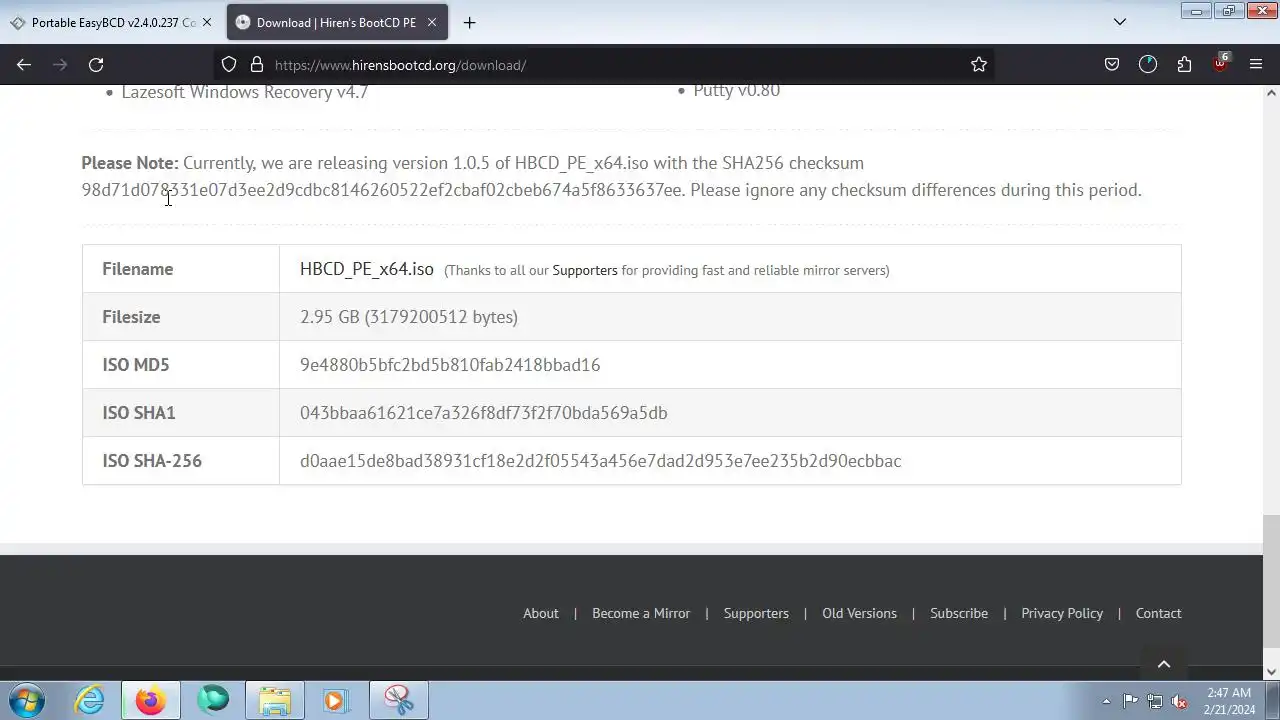This screenshot has width=1280, height=720.
Task: Go back to the previous page
Action: pyautogui.click(x=24, y=65)
